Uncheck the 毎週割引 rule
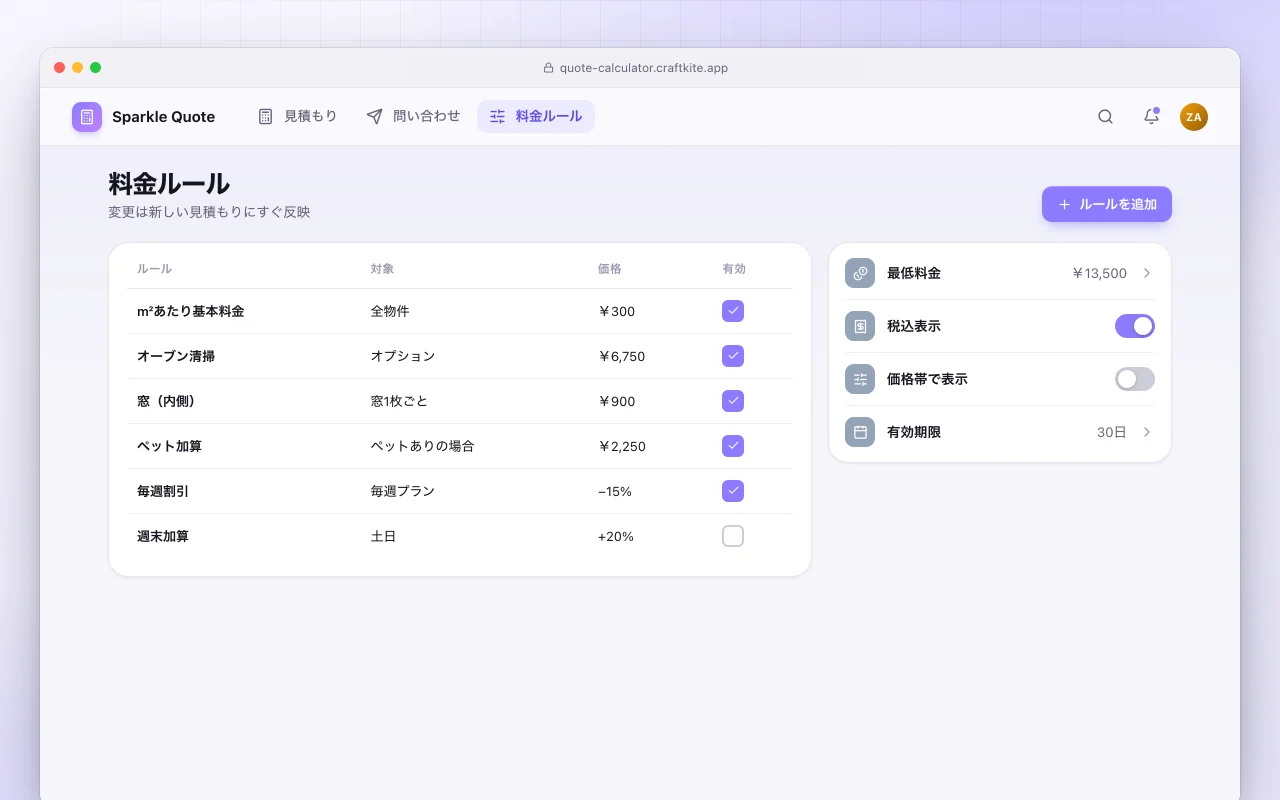Viewport: 1280px width, 800px height. coord(733,491)
